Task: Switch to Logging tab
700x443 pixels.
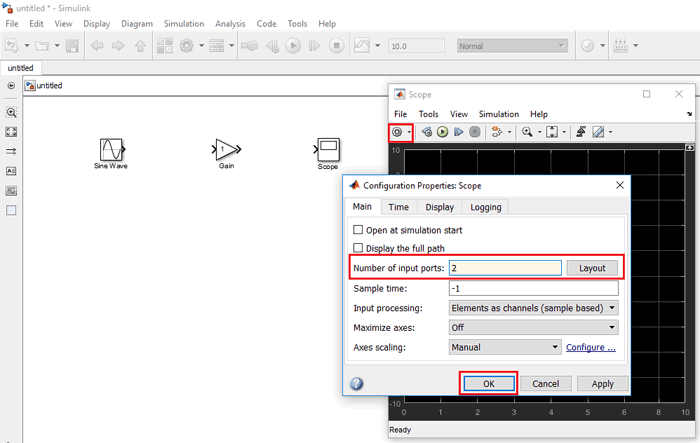Action: coord(486,207)
